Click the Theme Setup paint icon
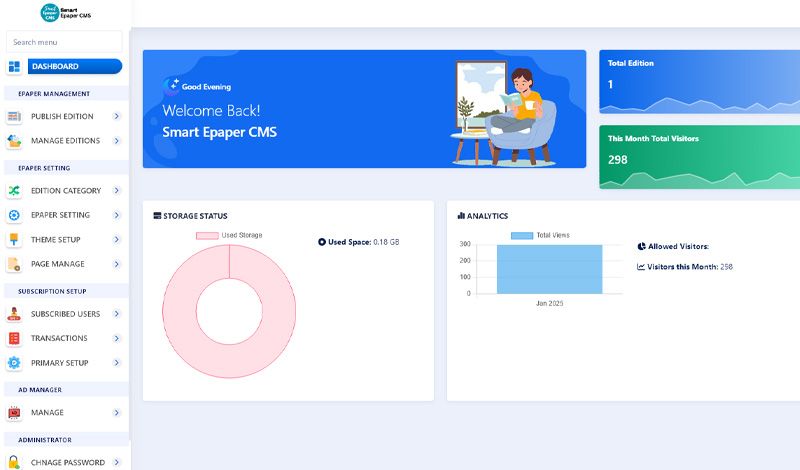 tap(14, 240)
